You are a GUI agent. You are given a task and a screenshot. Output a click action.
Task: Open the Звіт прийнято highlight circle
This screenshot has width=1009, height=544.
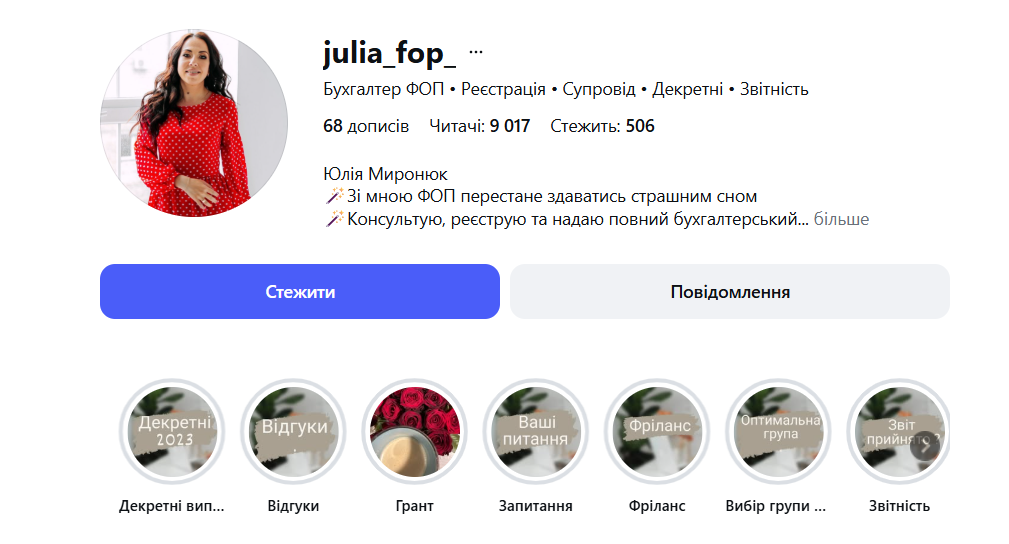898,431
